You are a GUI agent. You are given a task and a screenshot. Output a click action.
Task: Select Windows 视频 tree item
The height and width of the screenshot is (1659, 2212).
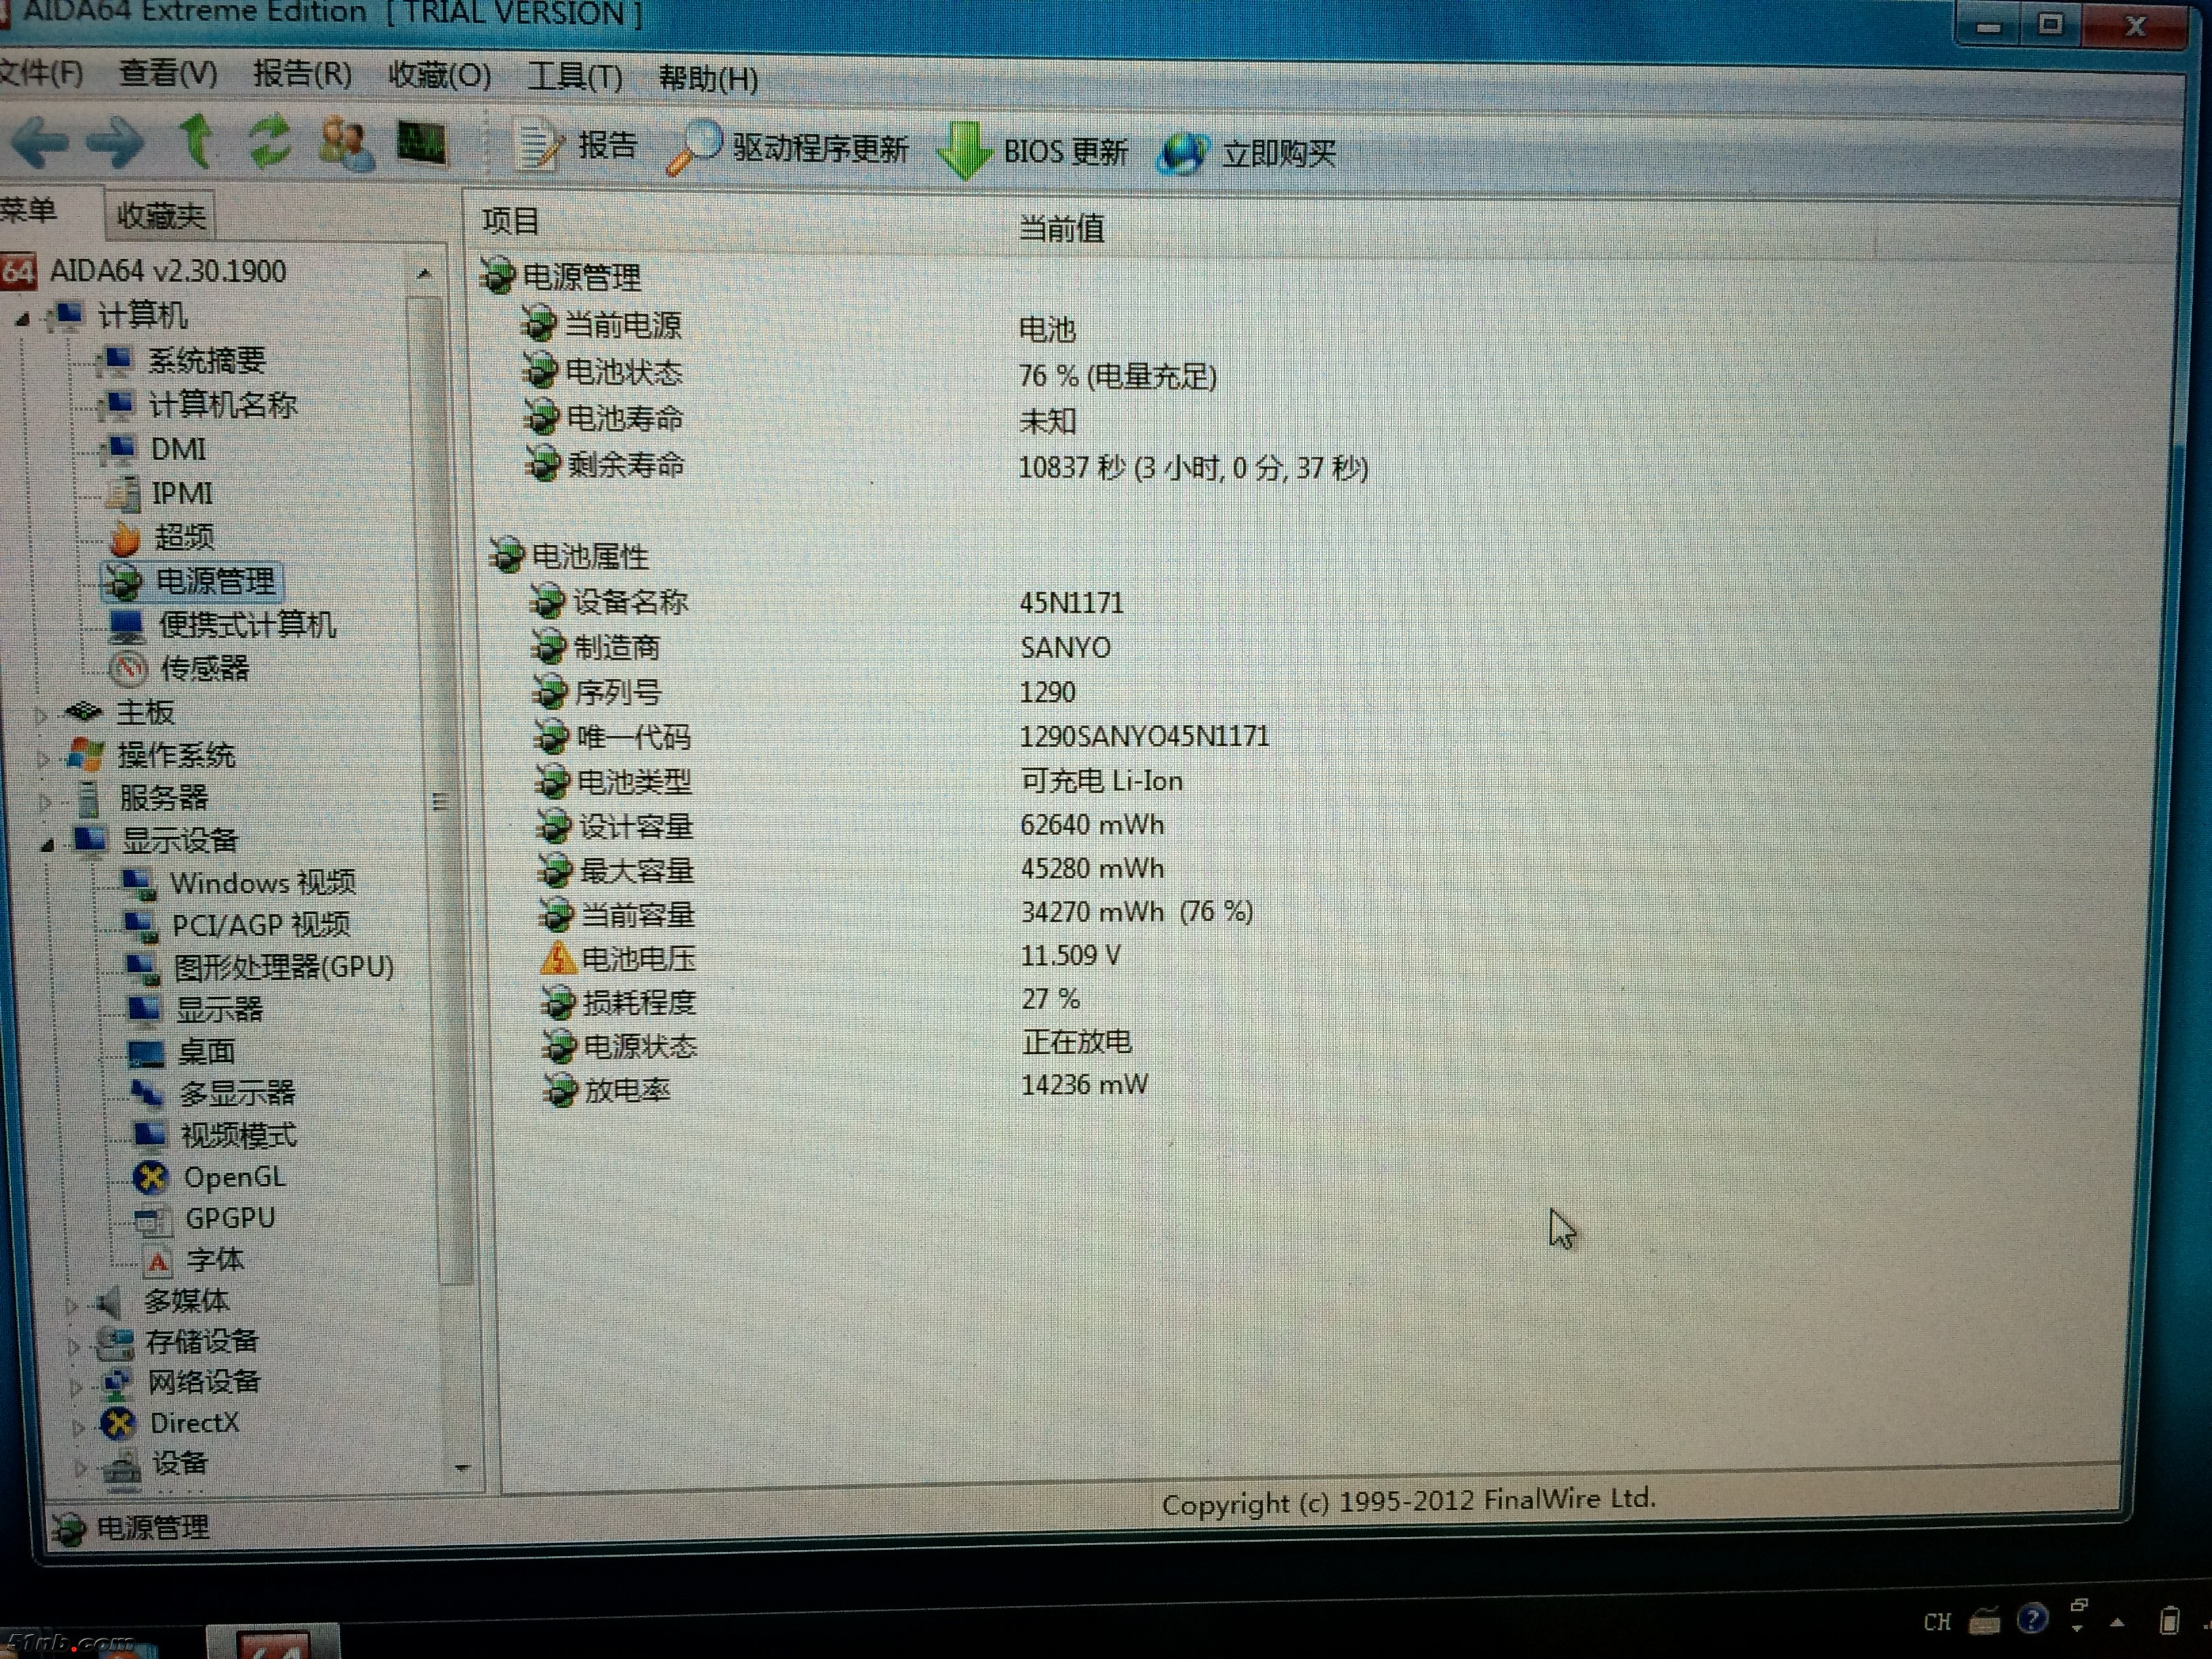click(263, 883)
